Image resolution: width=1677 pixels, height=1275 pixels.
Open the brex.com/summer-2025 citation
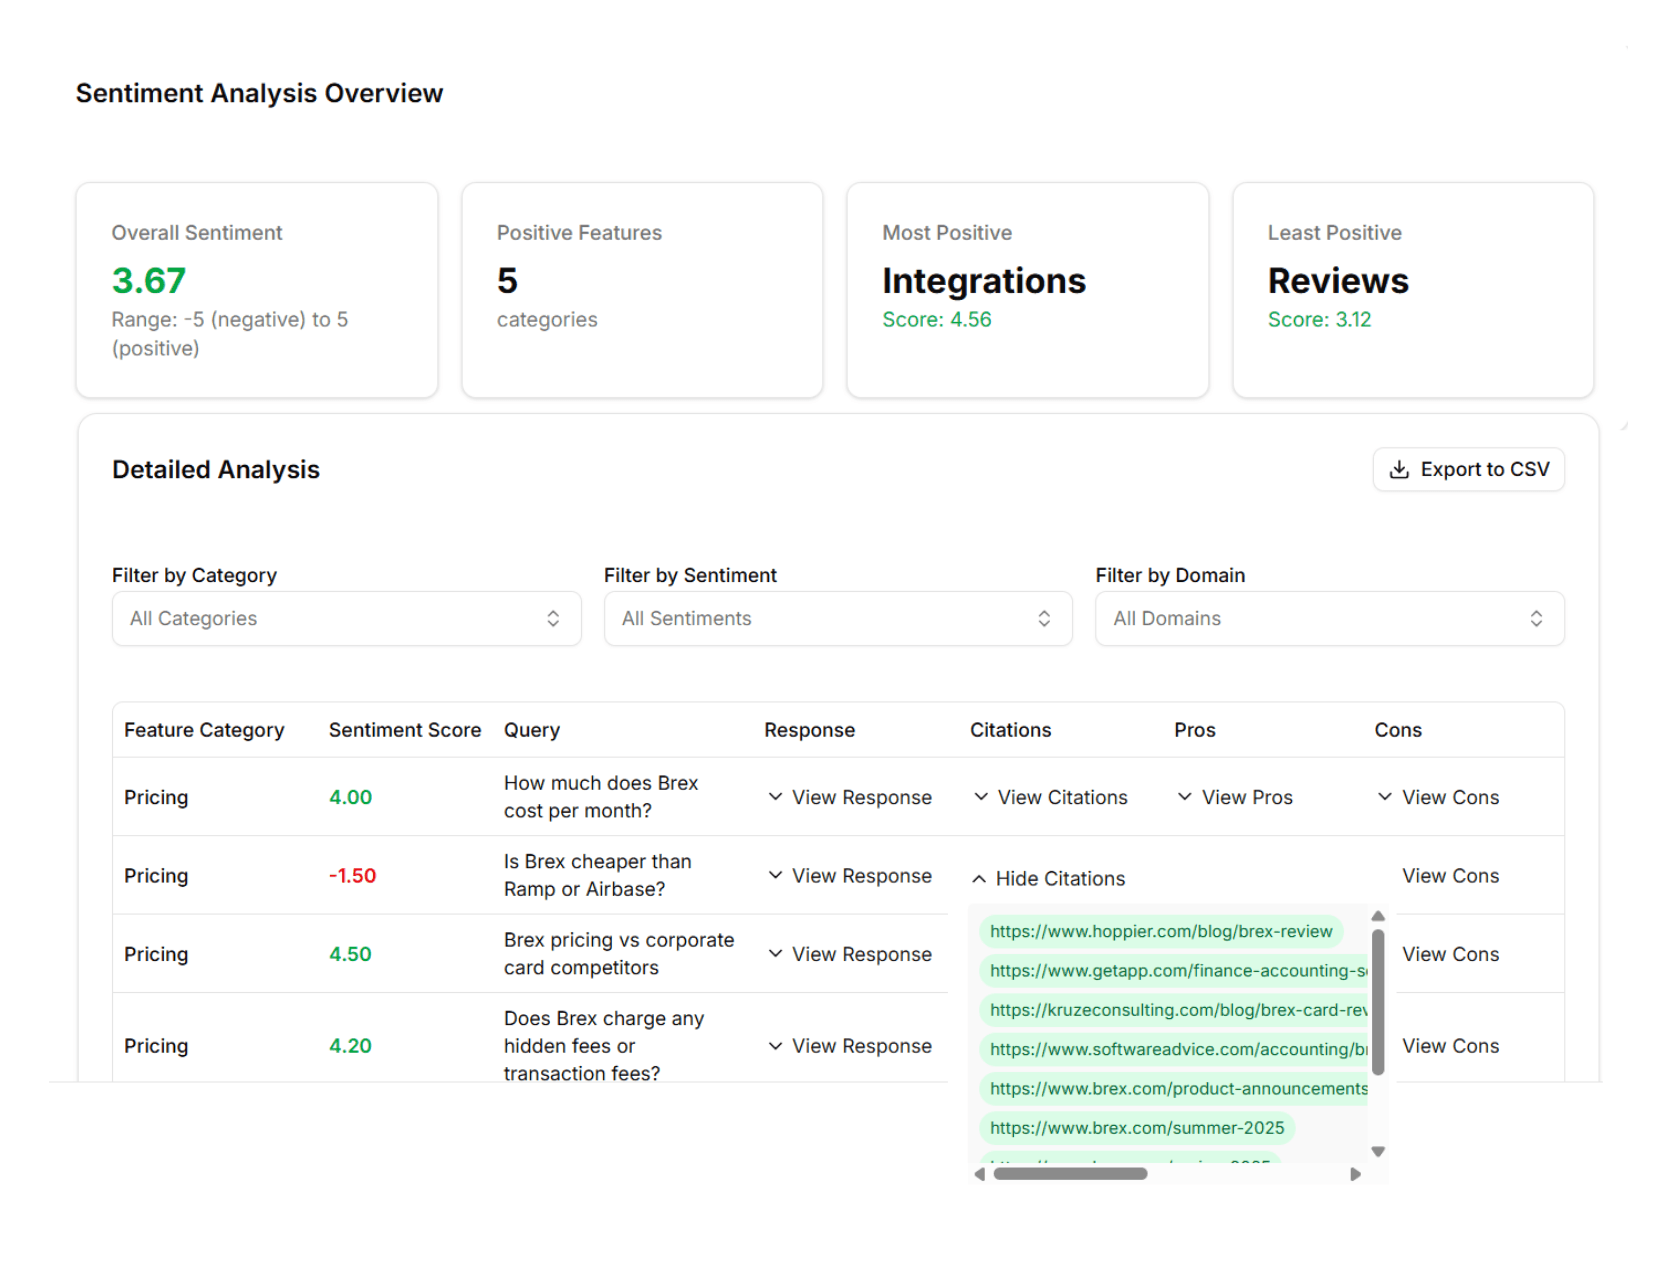(x=1136, y=1128)
